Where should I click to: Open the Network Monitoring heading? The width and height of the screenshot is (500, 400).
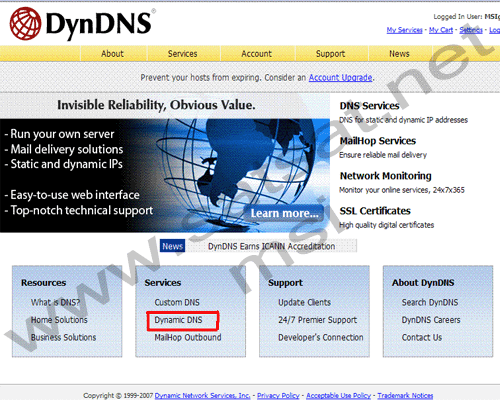coord(385,176)
